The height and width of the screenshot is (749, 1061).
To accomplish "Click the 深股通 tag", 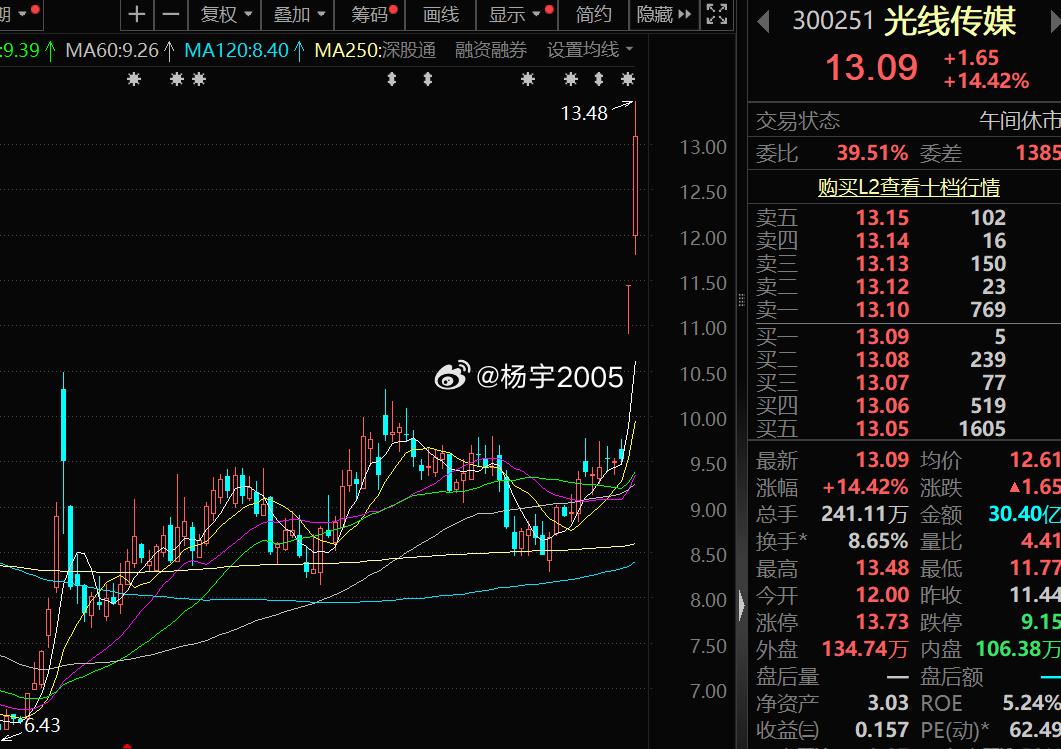I will pos(408,50).
